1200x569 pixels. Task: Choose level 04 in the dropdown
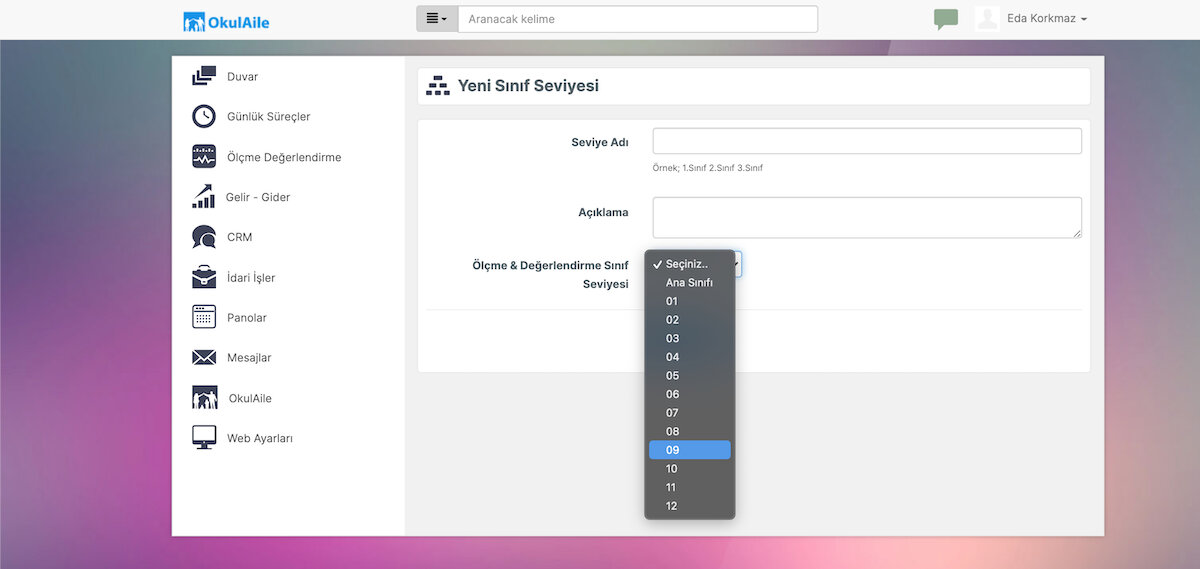(690, 357)
